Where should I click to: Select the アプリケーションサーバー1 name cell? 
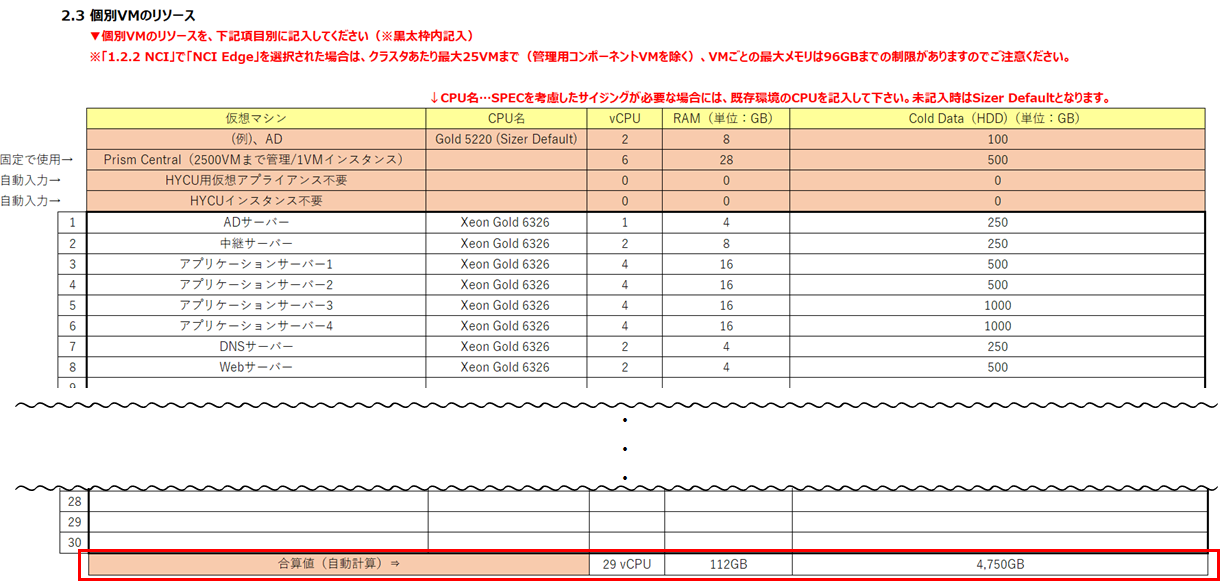pyautogui.click(x=256, y=264)
